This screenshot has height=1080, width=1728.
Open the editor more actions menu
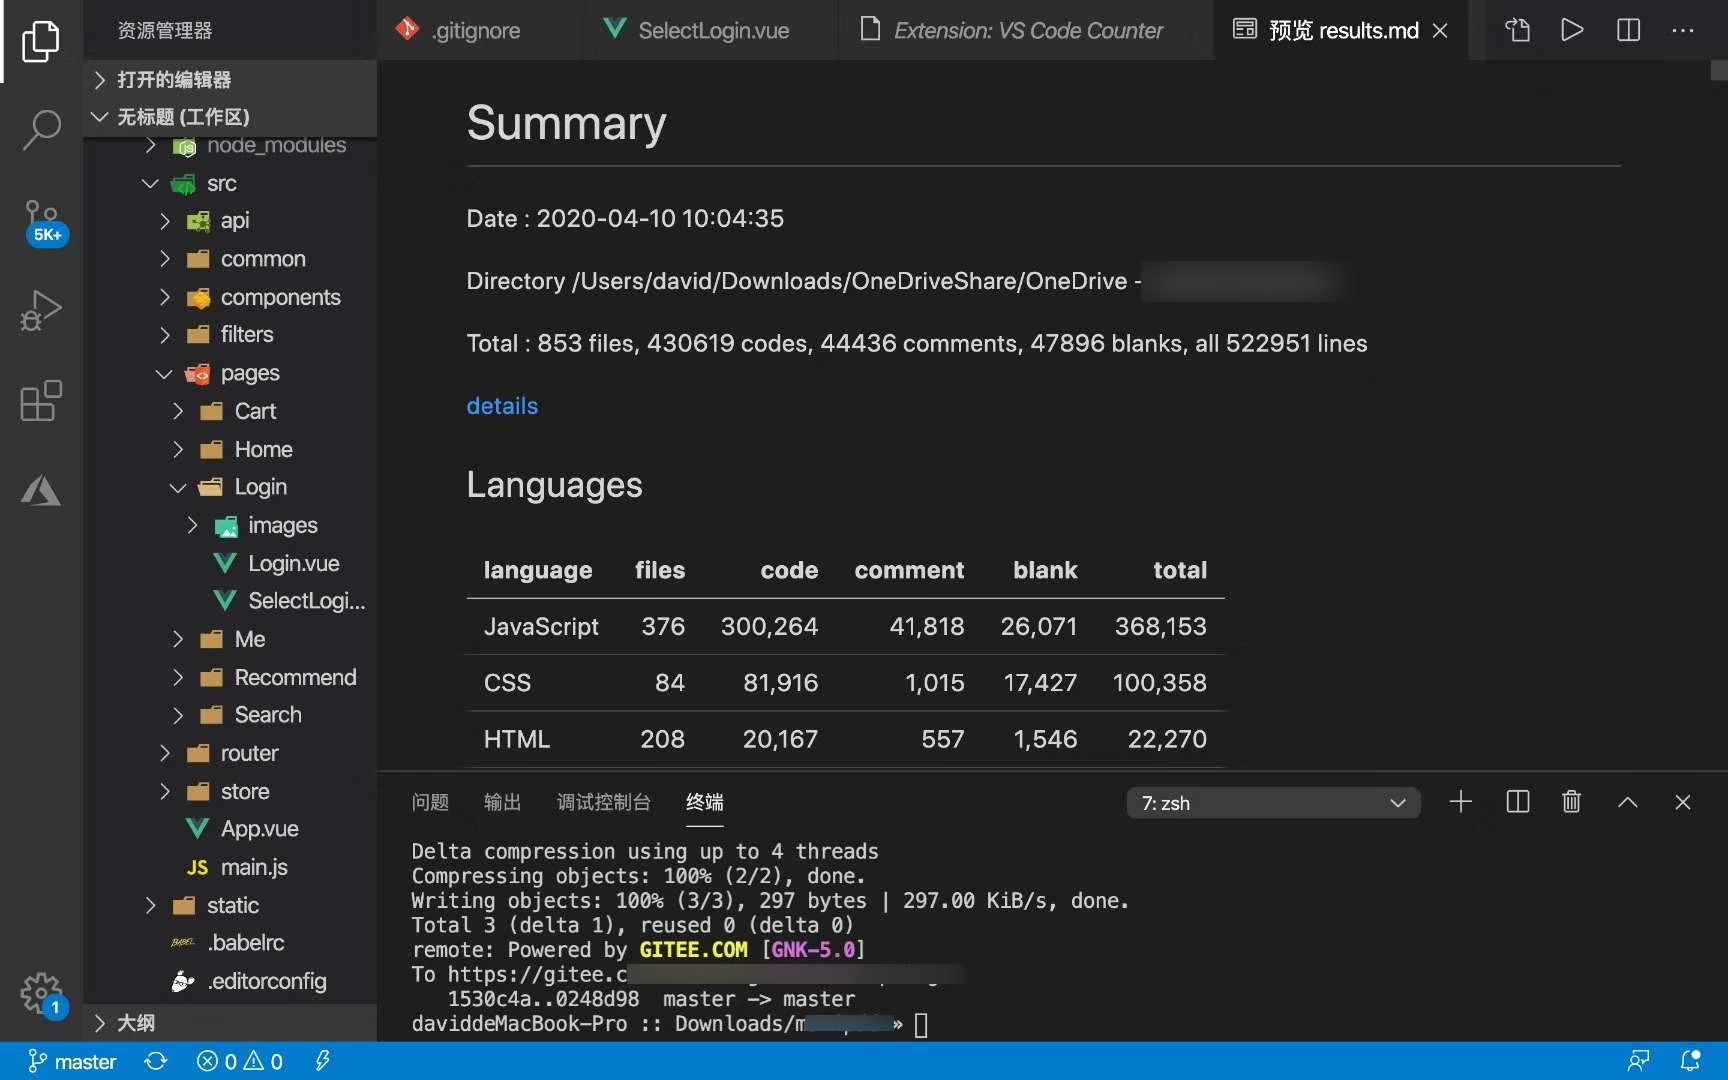[x=1683, y=30]
